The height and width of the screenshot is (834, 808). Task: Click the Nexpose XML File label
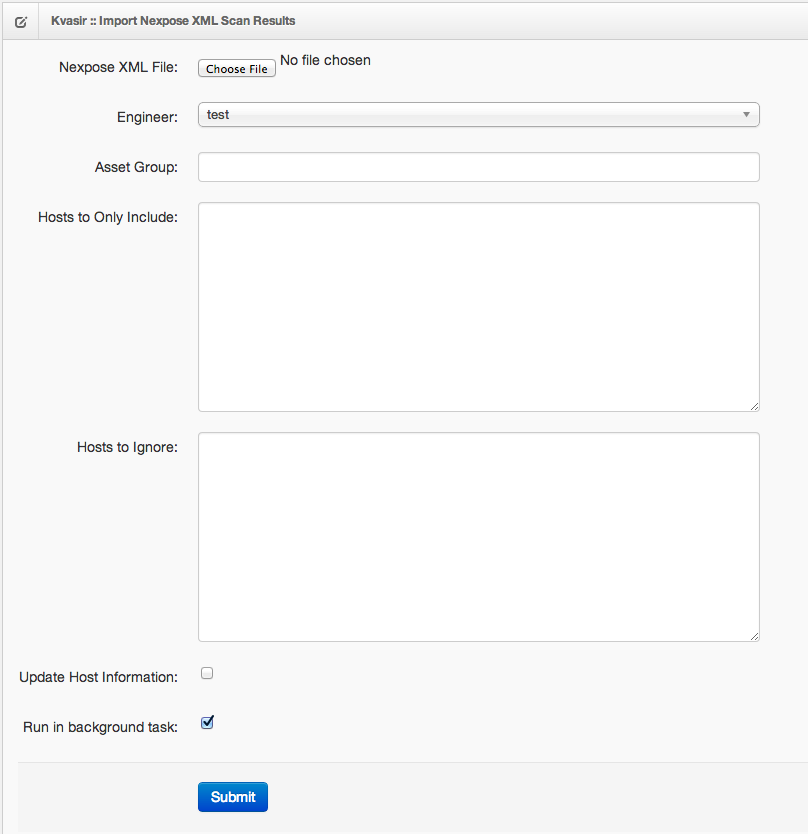coord(120,67)
